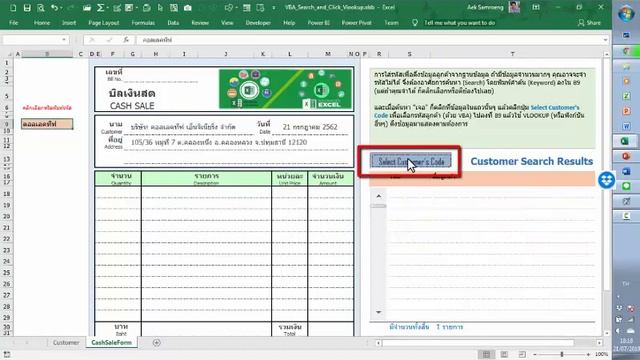Select column header T

(x=512, y=54)
